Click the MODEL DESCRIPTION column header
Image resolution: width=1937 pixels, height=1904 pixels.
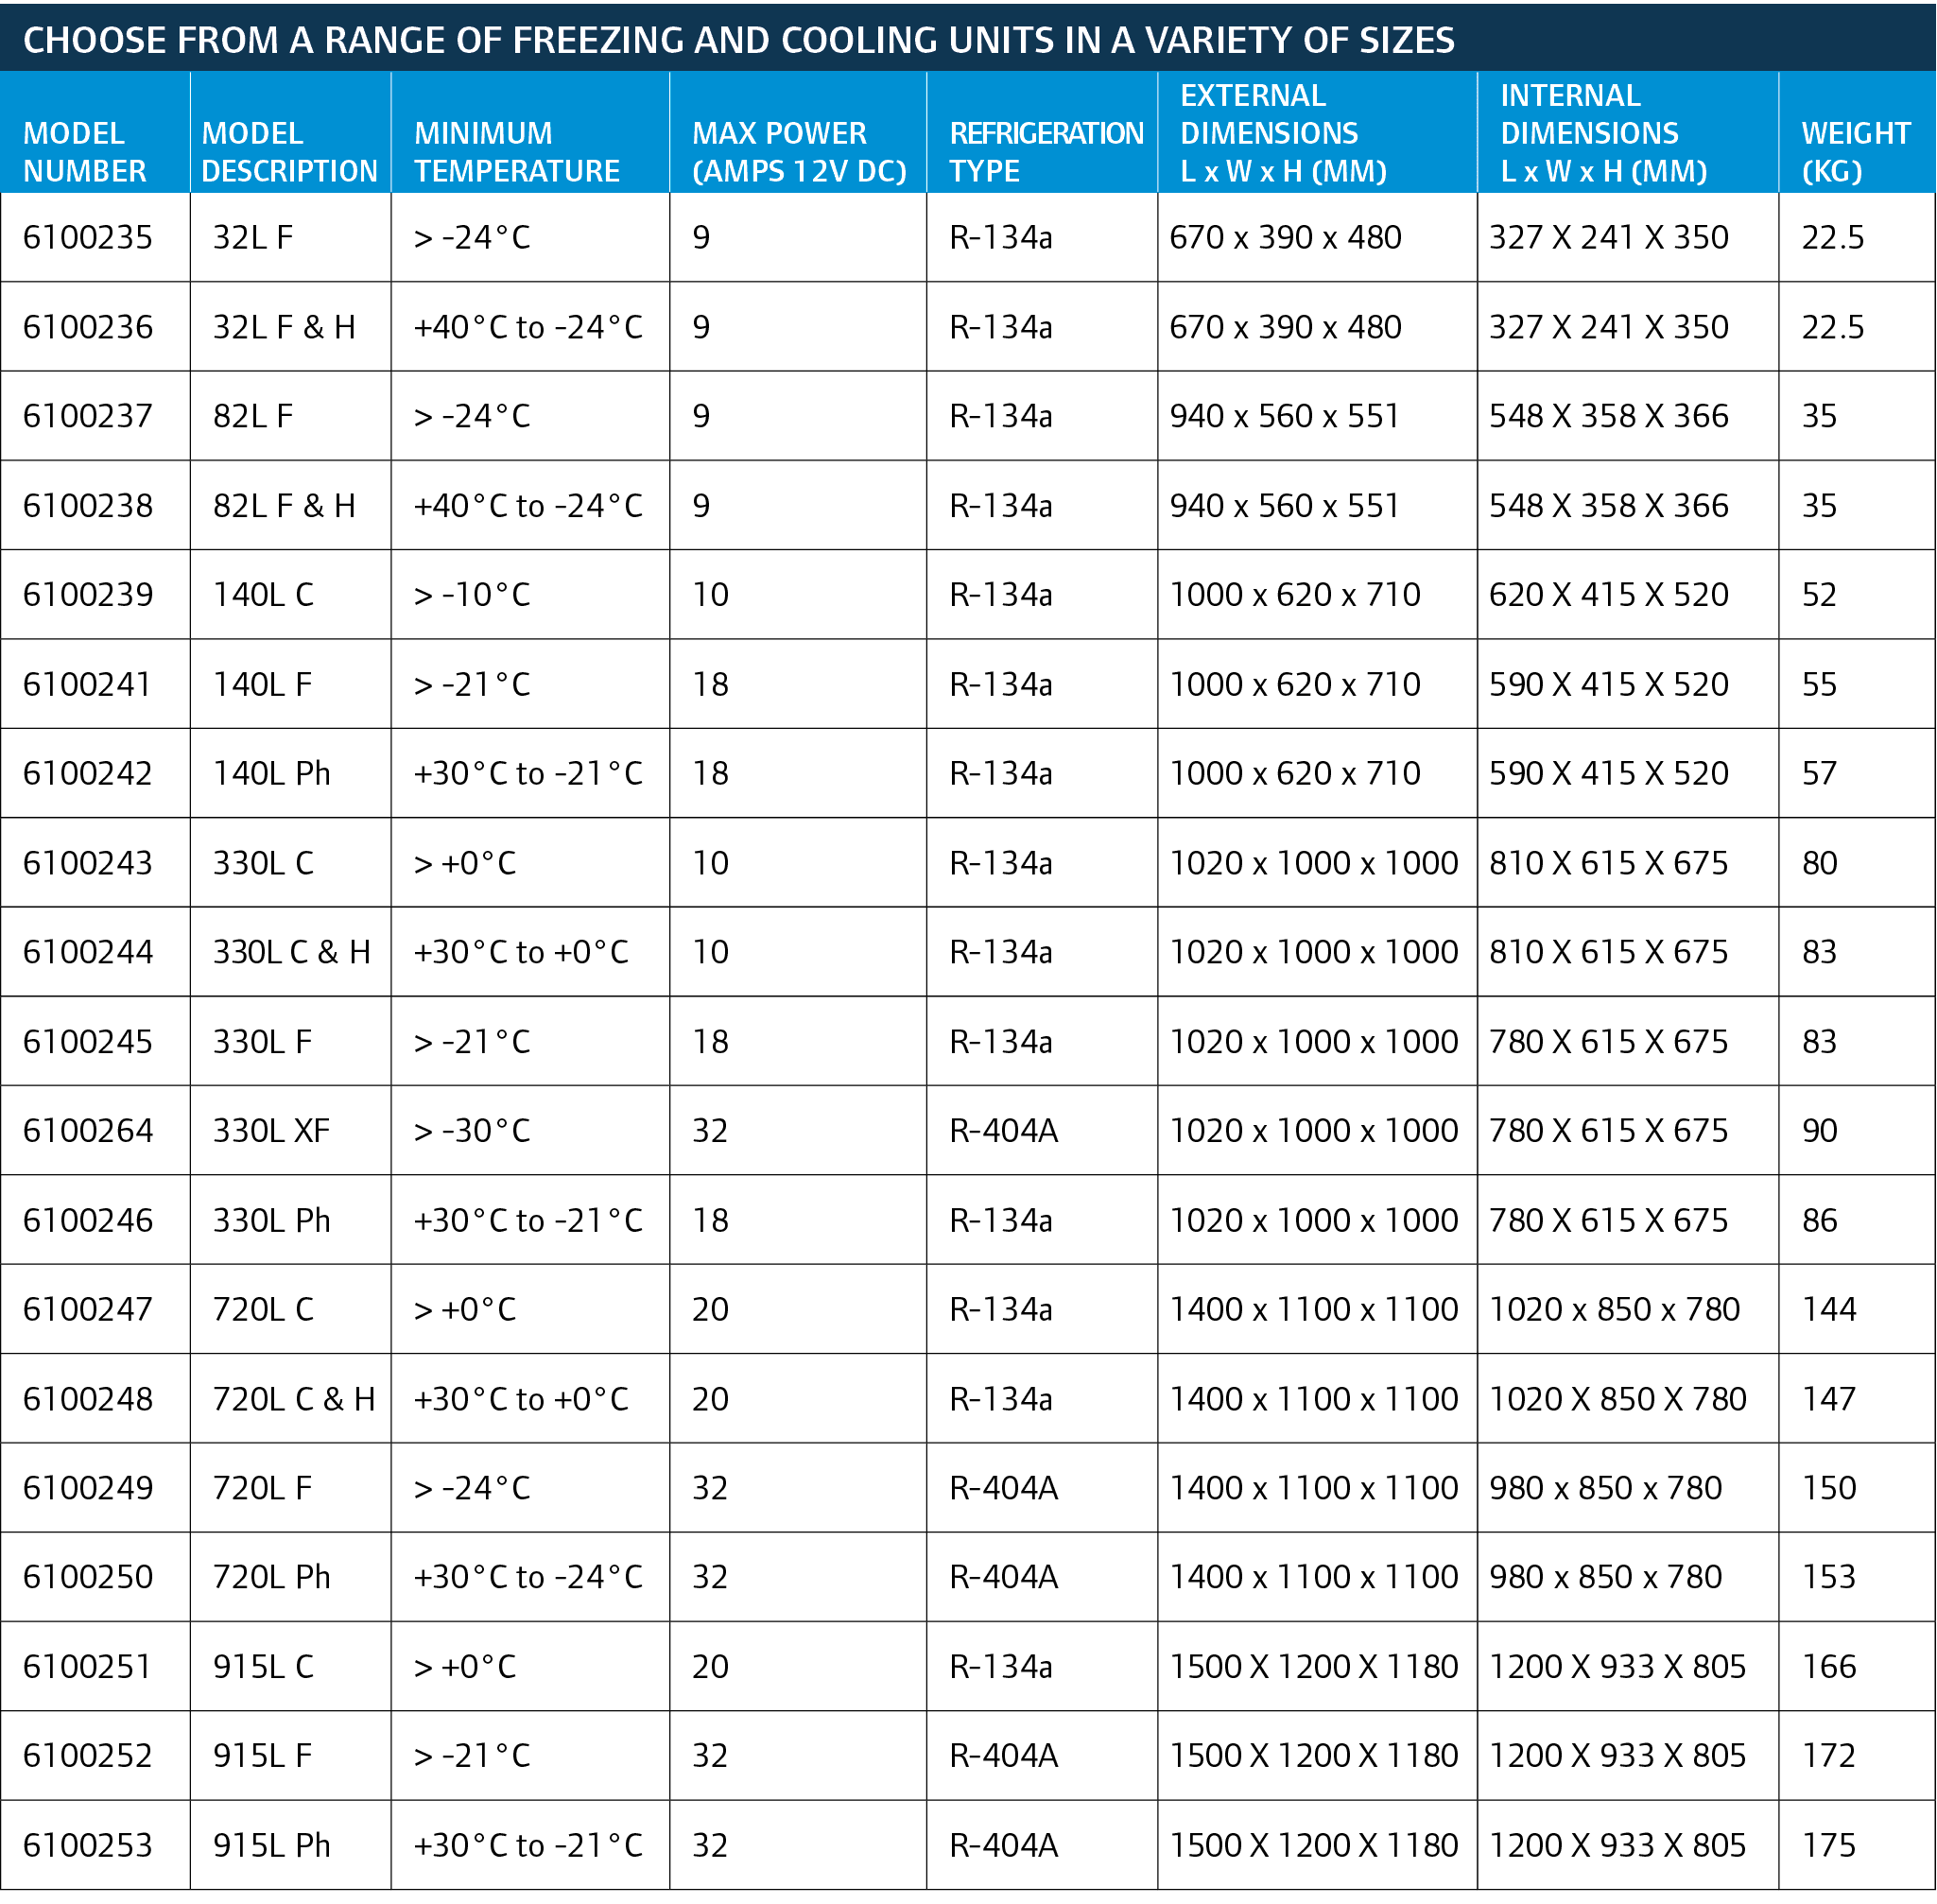pos(289,152)
